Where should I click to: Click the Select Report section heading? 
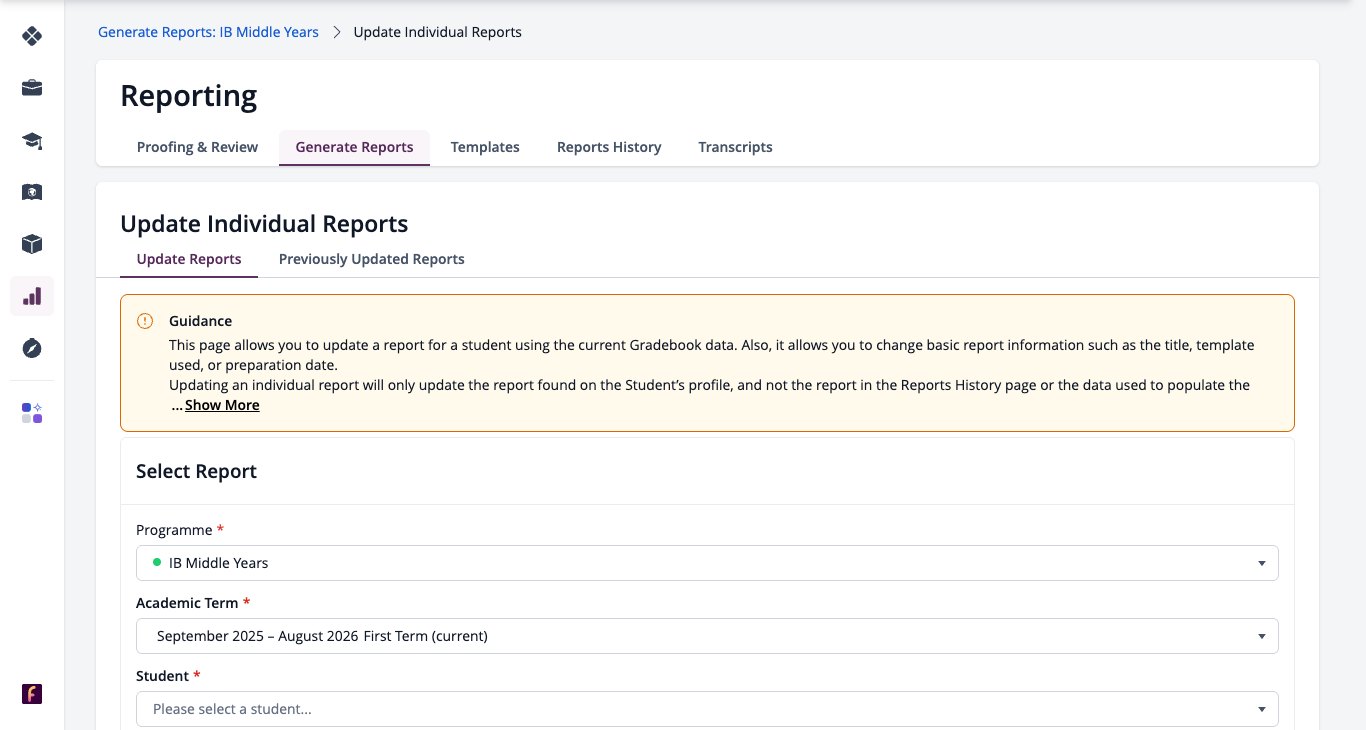tap(196, 471)
